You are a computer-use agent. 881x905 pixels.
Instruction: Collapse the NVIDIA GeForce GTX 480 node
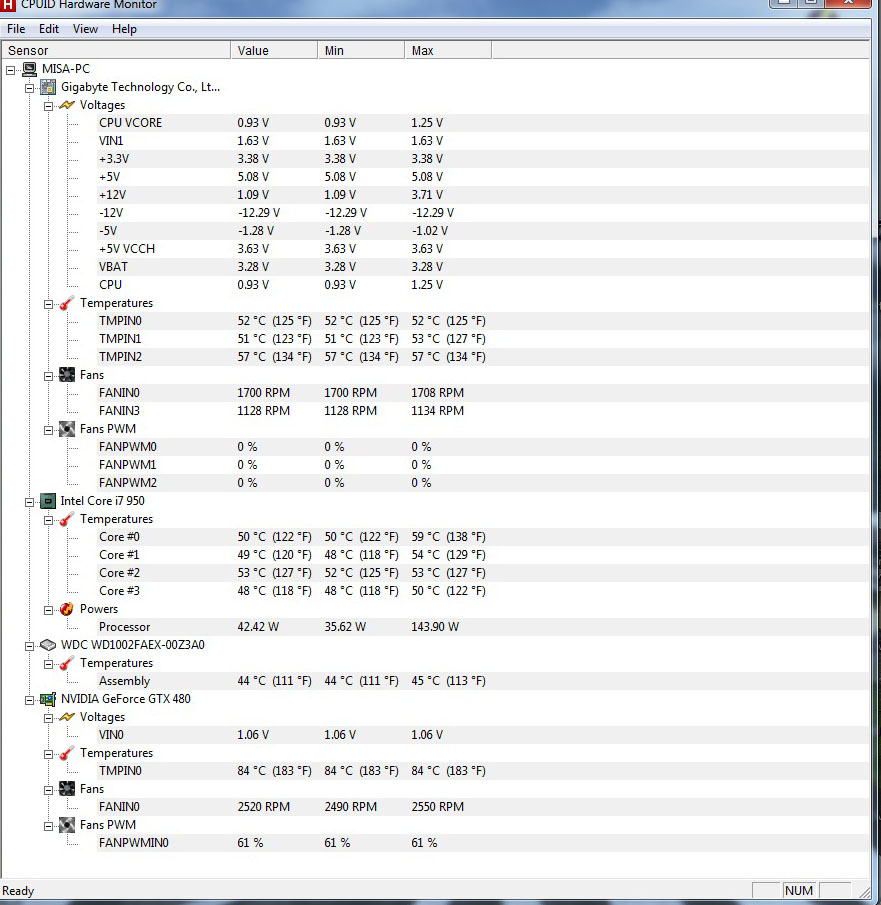click(29, 700)
